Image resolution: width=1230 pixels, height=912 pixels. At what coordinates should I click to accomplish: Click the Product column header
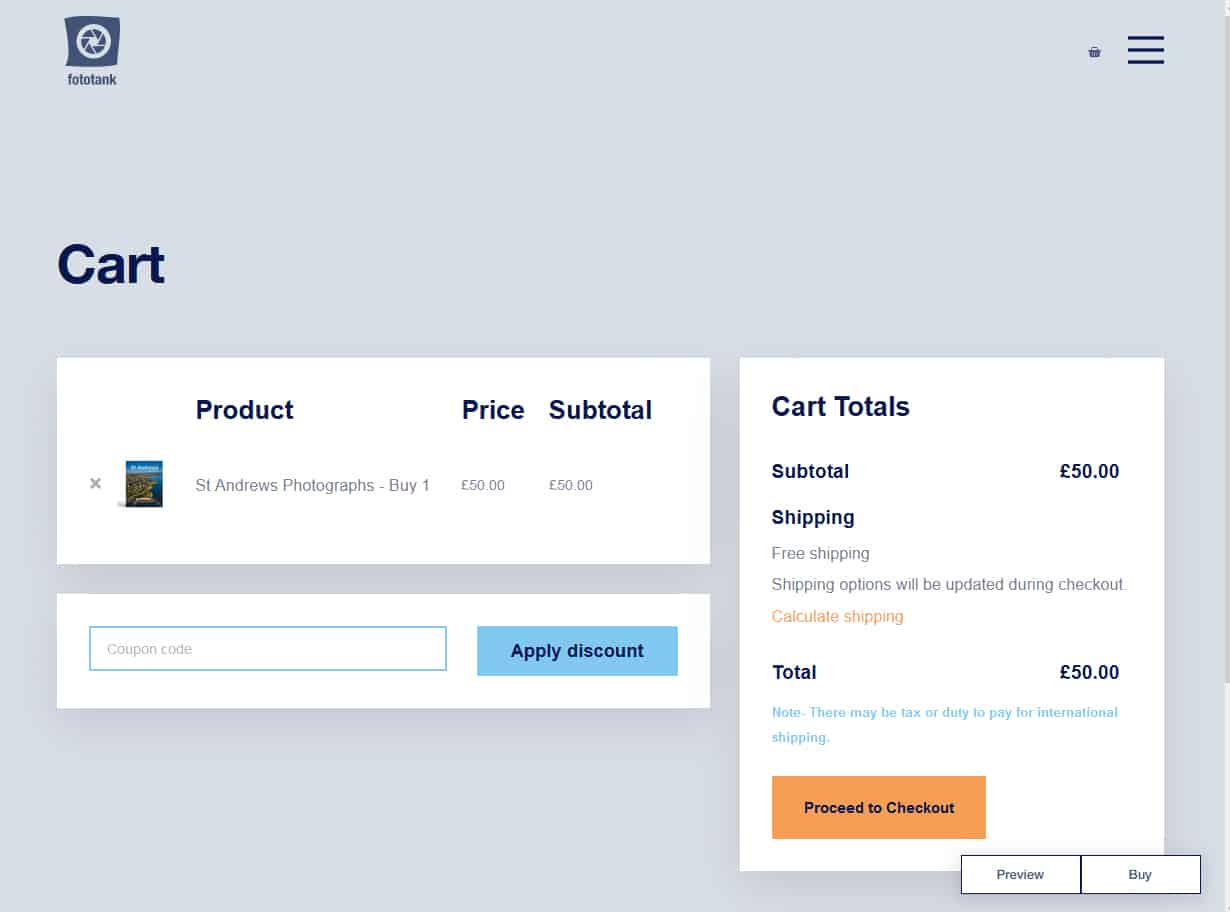pyautogui.click(x=244, y=410)
